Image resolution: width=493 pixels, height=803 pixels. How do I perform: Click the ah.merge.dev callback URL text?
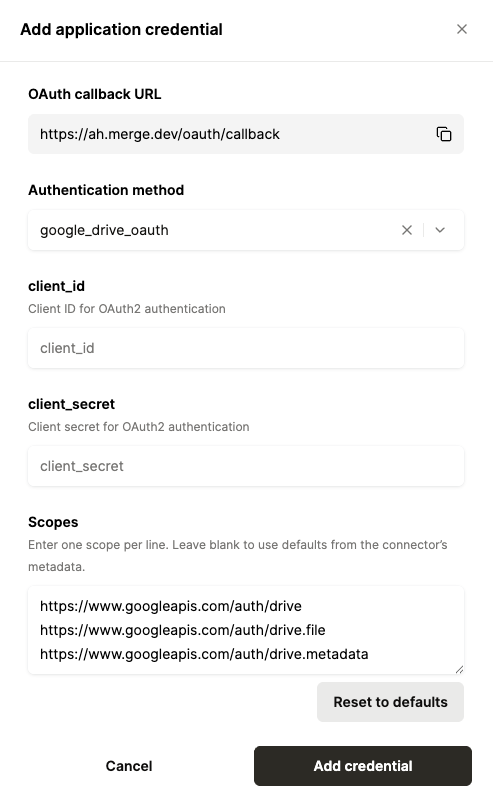160,134
